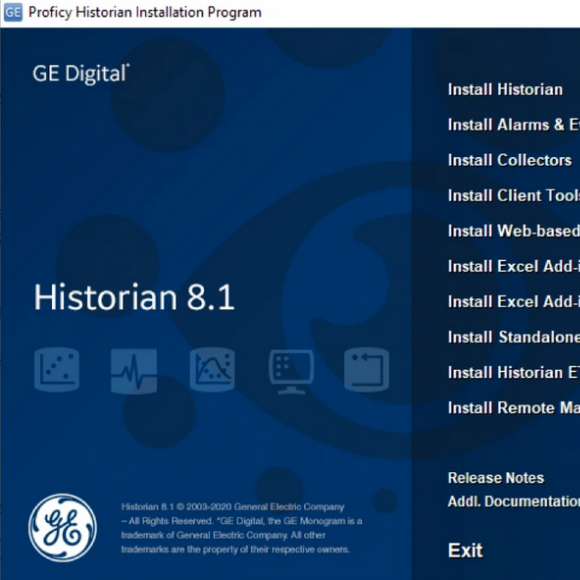Image resolution: width=580 pixels, height=580 pixels.
Task: Open Install Client Tools
Action: (x=514, y=195)
